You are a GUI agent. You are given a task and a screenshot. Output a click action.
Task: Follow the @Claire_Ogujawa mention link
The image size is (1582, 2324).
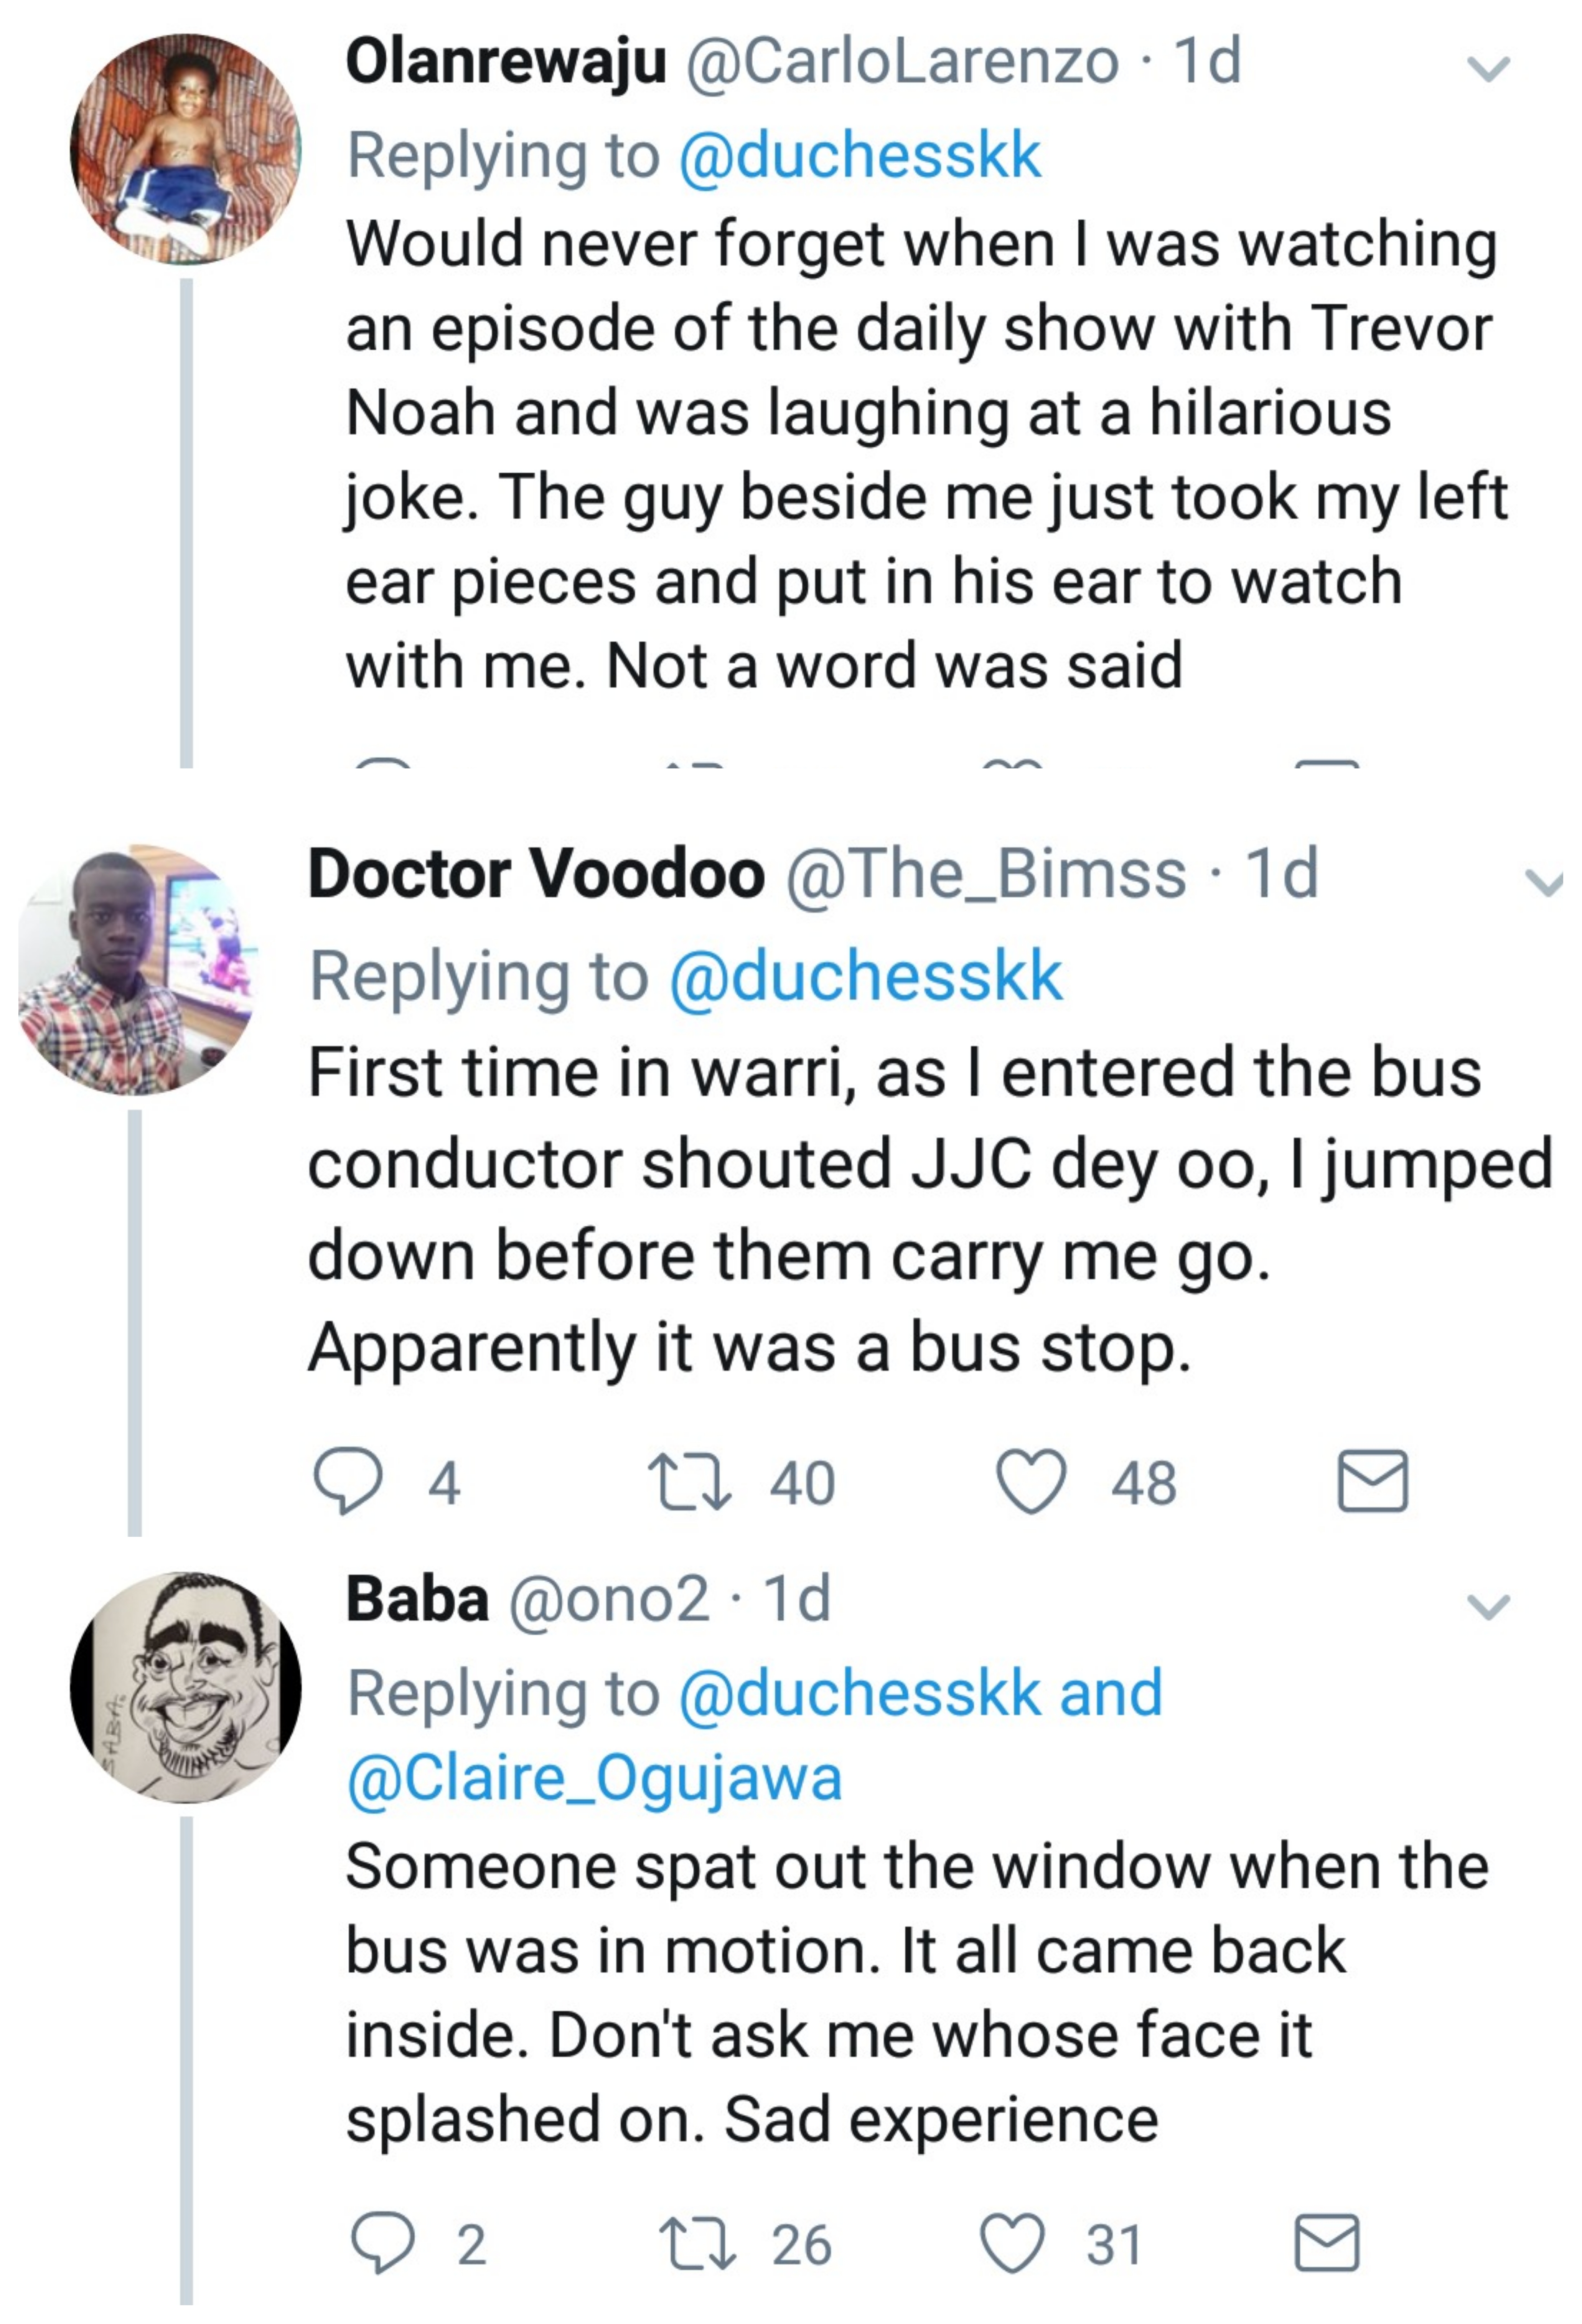pyautogui.click(x=595, y=1777)
